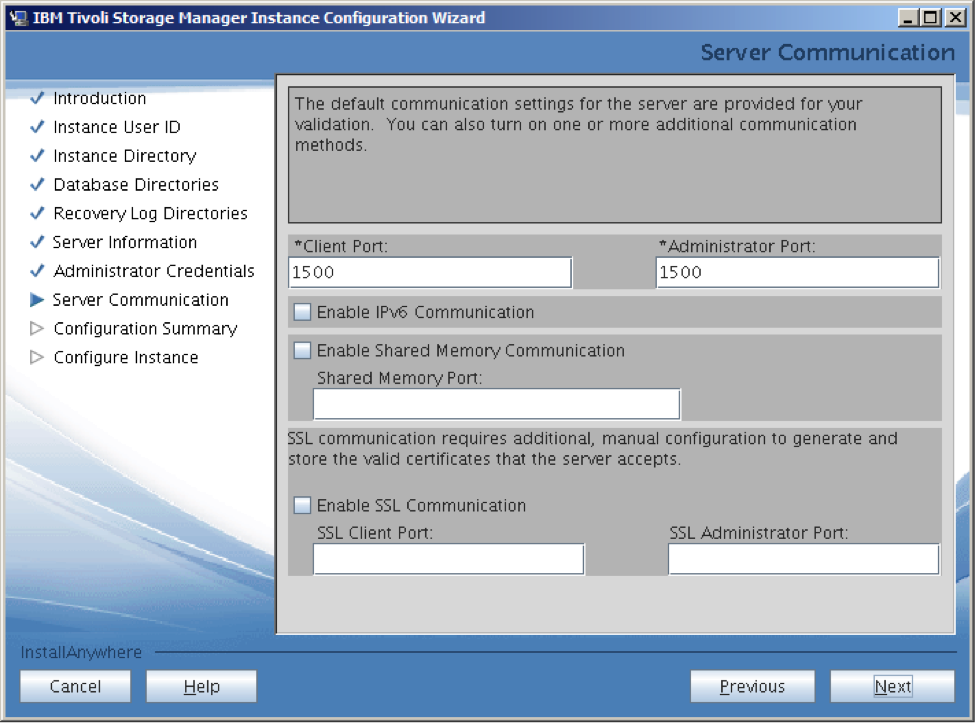Click the wizard title bar application icon
Image resolution: width=975 pixels, height=723 pixels.
[19, 17]
